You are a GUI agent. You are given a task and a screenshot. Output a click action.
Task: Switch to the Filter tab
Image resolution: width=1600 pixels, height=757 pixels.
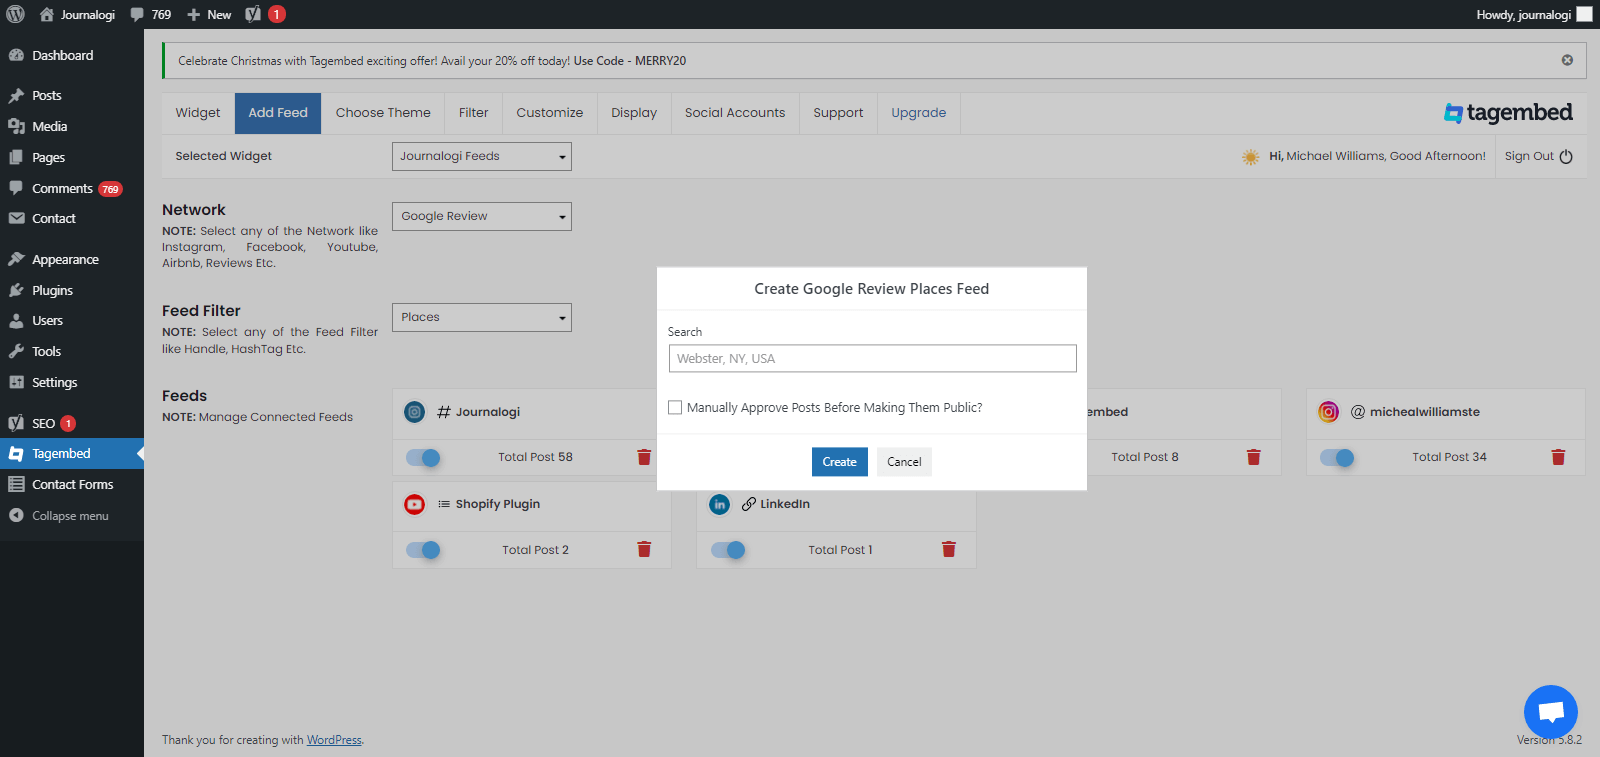[473, 113]
